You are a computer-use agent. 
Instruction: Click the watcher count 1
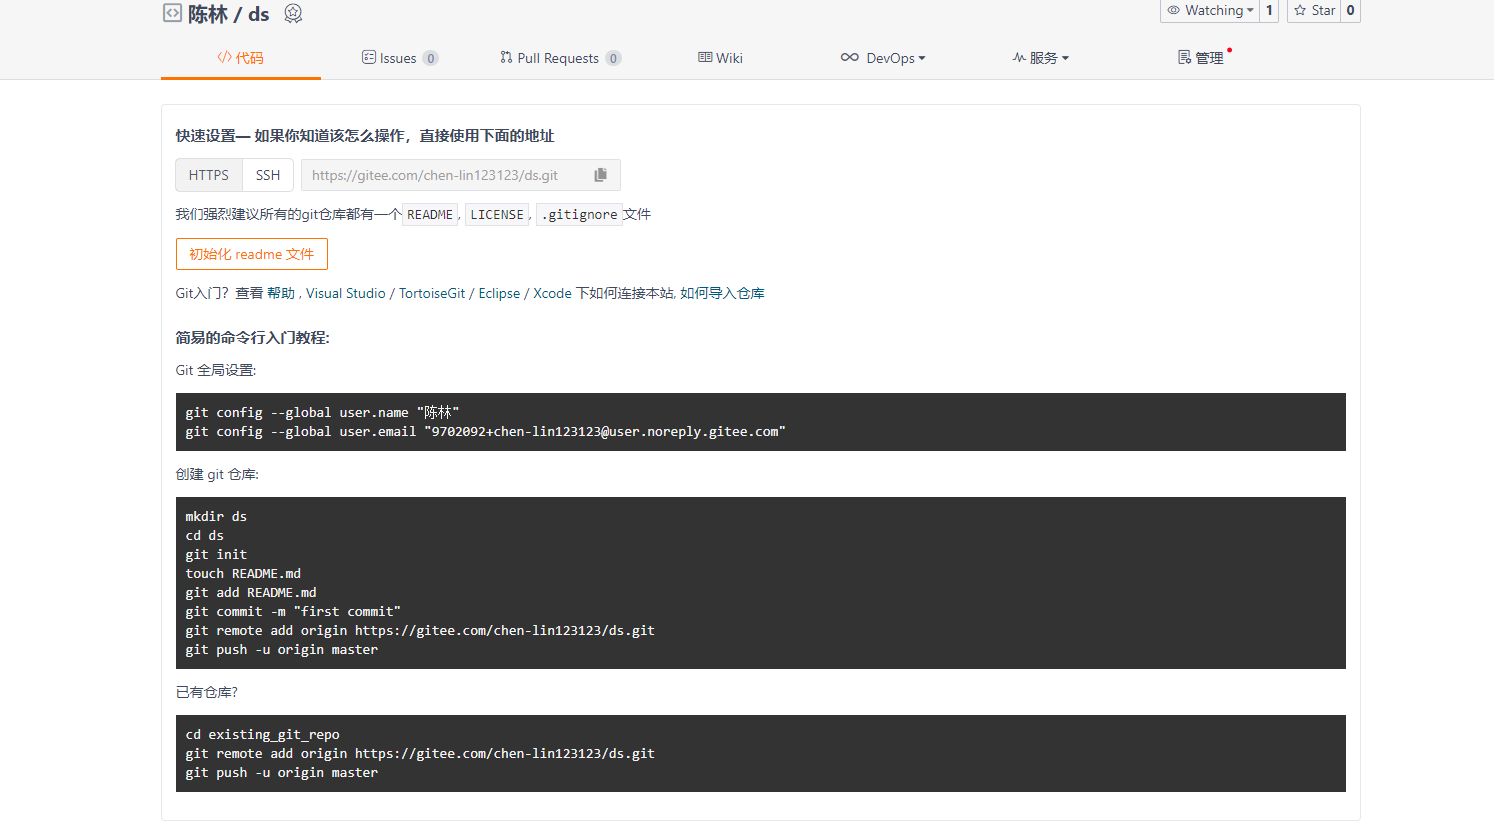[1269, 10]
